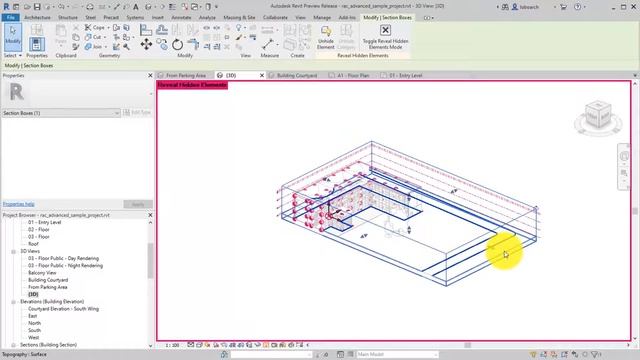Image resolution: width=640 pixels, height=360 pixels.
Task: Click the Default 3D View icon in Quick Access
Action: (x=149, y=7)
